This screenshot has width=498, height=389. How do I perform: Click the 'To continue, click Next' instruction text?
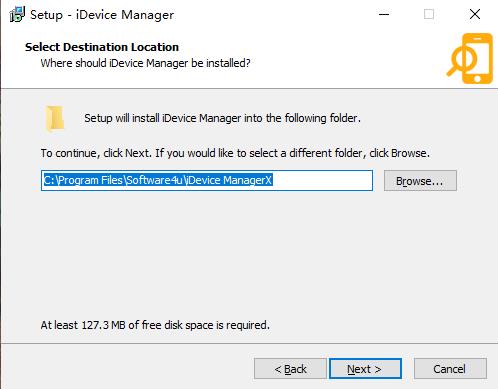click(235, 153)
